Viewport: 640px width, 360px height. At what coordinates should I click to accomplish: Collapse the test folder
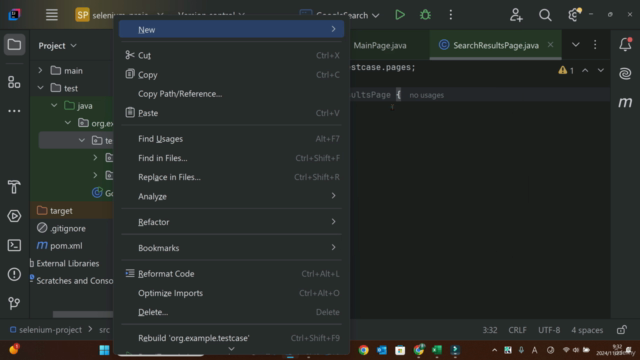tap(40, 88)
